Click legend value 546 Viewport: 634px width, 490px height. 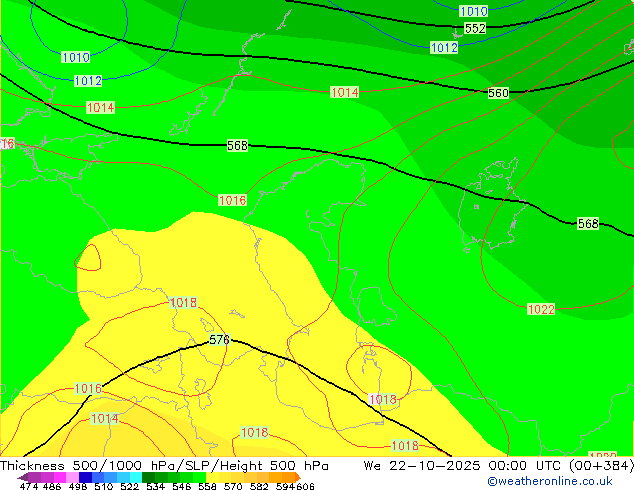point(182,486)
